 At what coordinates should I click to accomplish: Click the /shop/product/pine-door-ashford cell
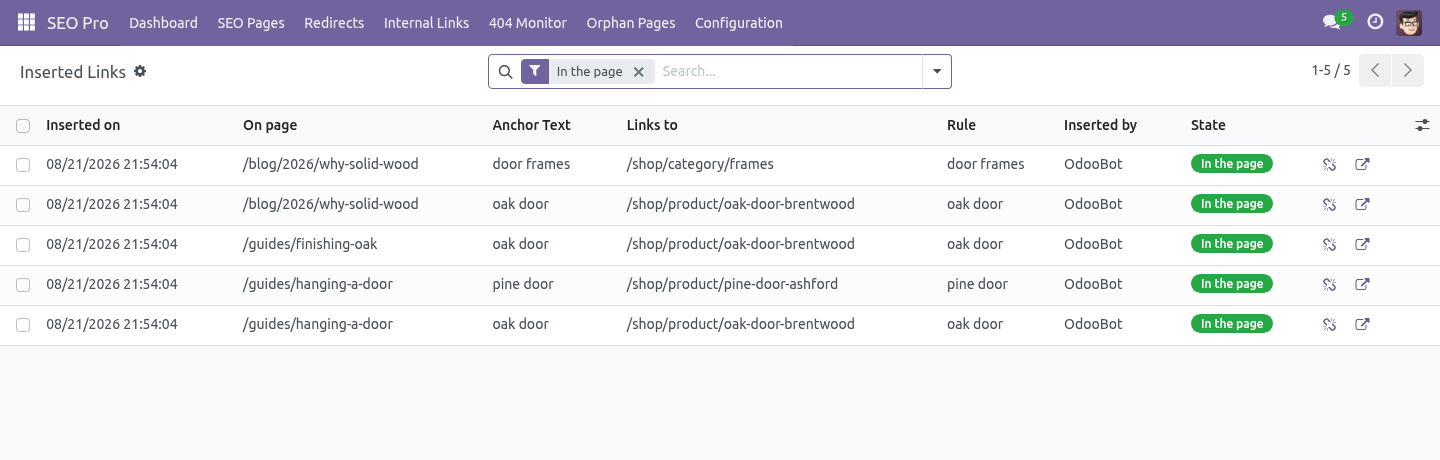click(732, 284)
